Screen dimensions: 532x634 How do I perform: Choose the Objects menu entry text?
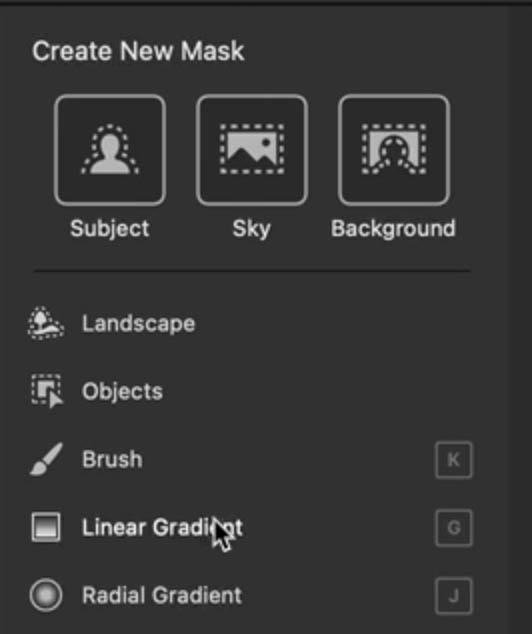(122, 391)
